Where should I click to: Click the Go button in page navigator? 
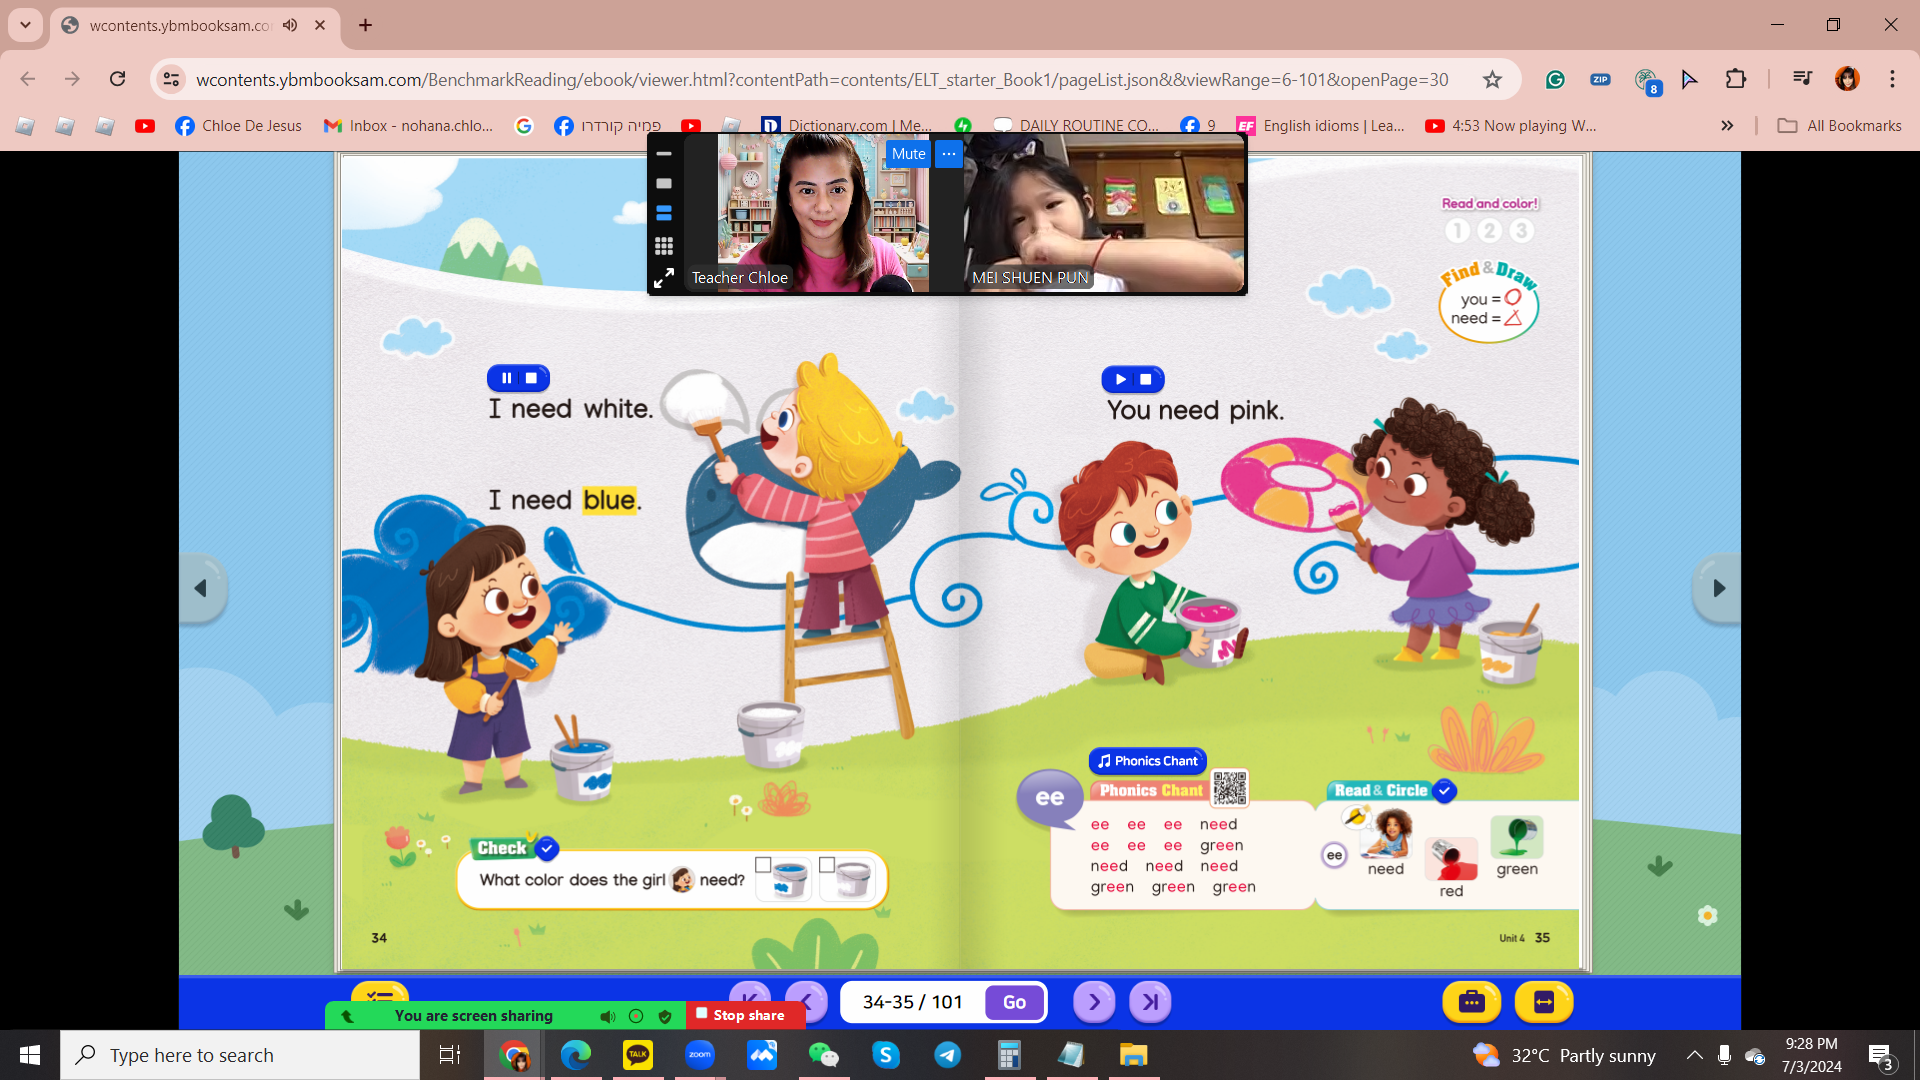(x=1014, y=1002)
